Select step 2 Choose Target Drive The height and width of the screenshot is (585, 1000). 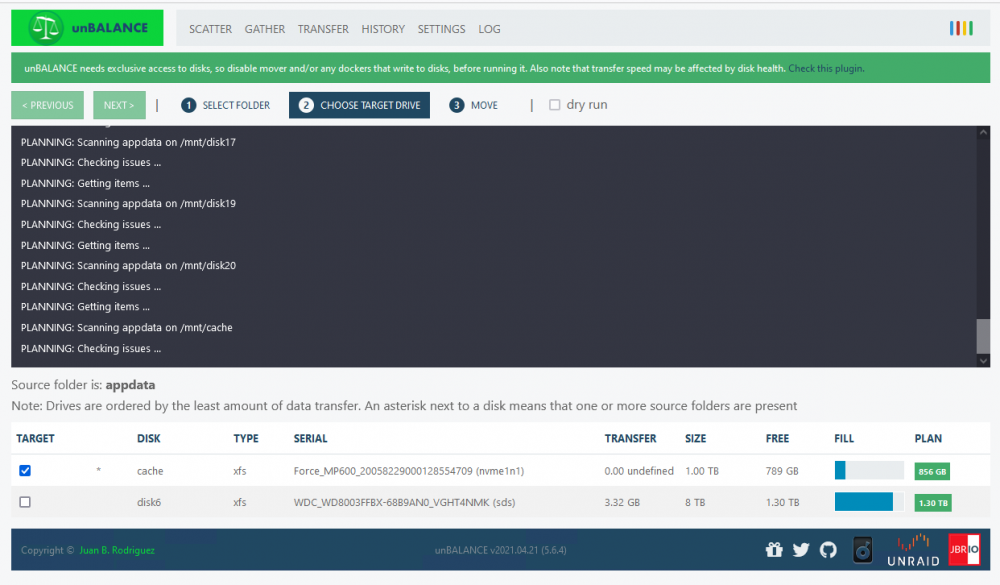pos(359,105)
